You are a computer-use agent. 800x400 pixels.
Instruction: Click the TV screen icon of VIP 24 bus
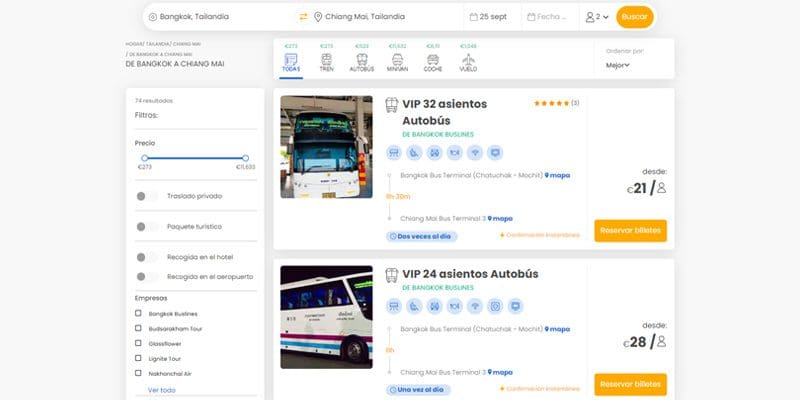tap(515, 306)
